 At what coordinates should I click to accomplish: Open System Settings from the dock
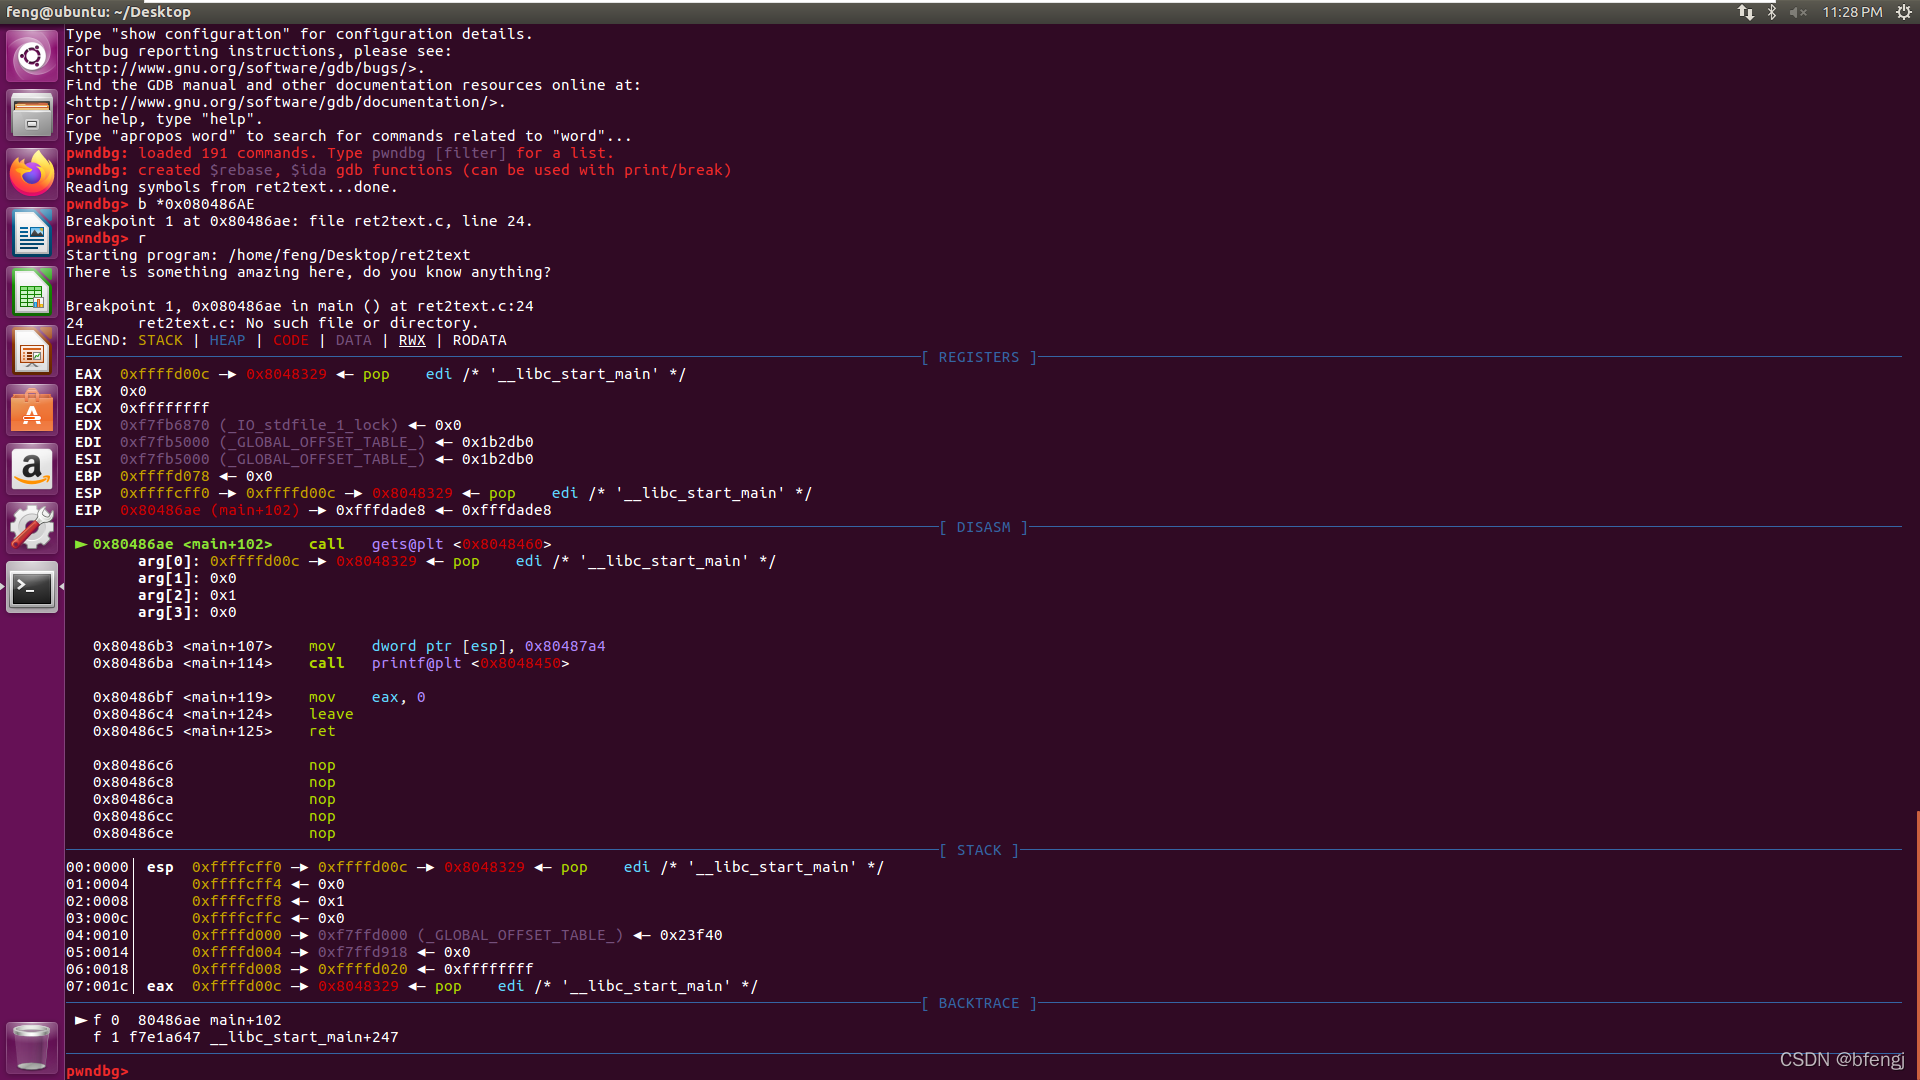click(32, 529)
